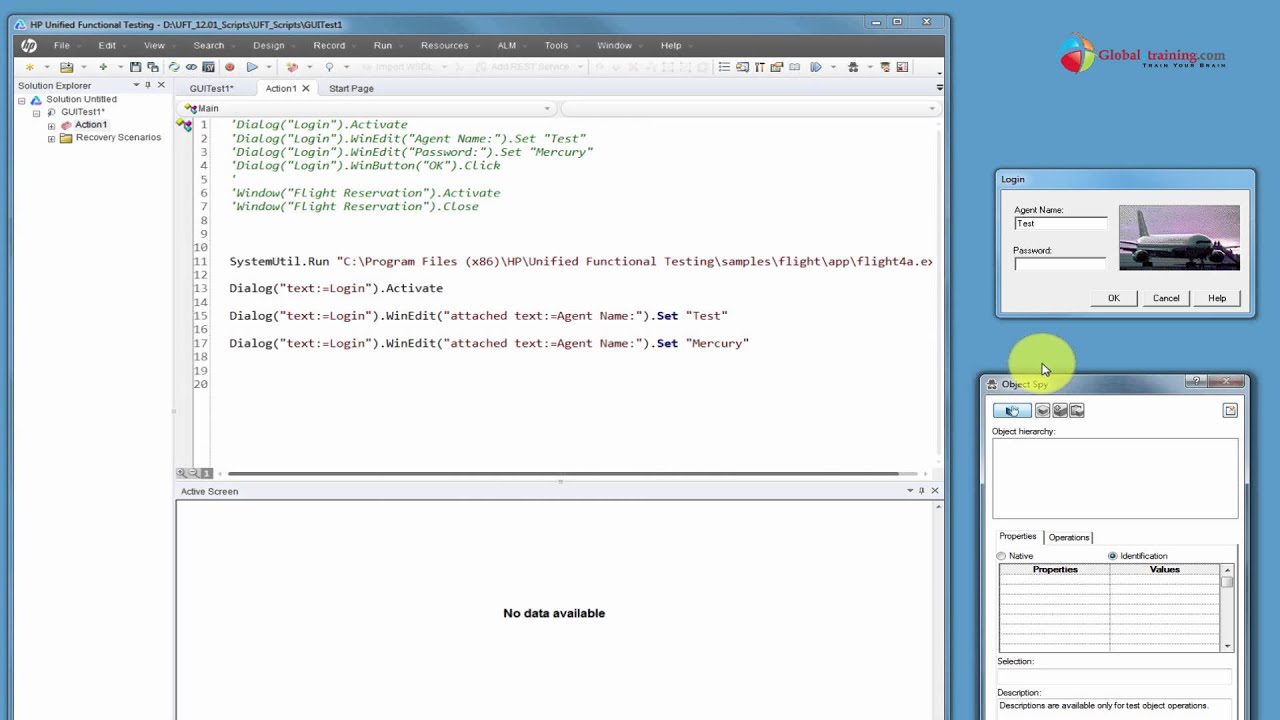Open the Design menu
Viewport: 1280px width, 720px height.
coord(268,45)
